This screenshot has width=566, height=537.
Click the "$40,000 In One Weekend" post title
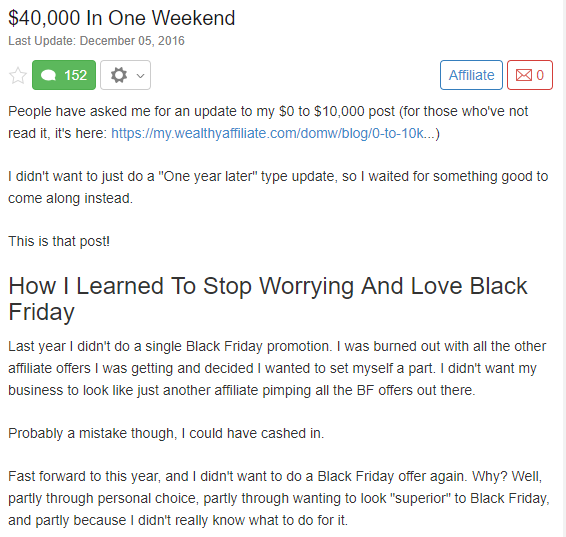tap(122, 18)
